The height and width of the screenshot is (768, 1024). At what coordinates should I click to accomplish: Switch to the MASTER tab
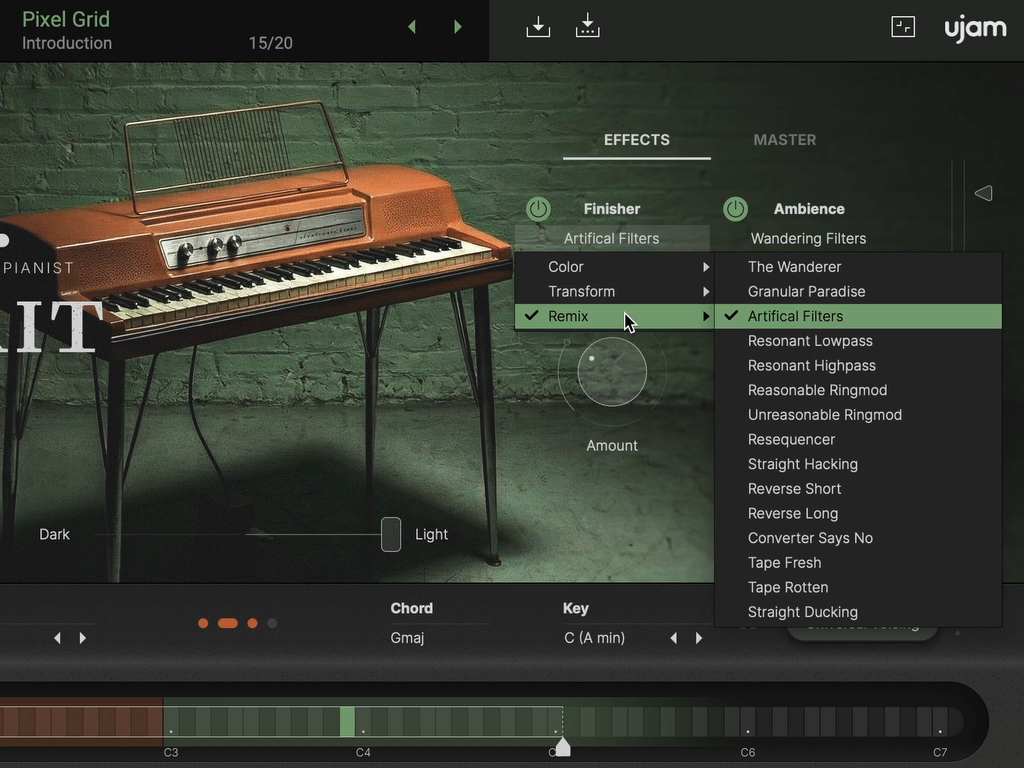pyautogui.click(x=784, y=140)
